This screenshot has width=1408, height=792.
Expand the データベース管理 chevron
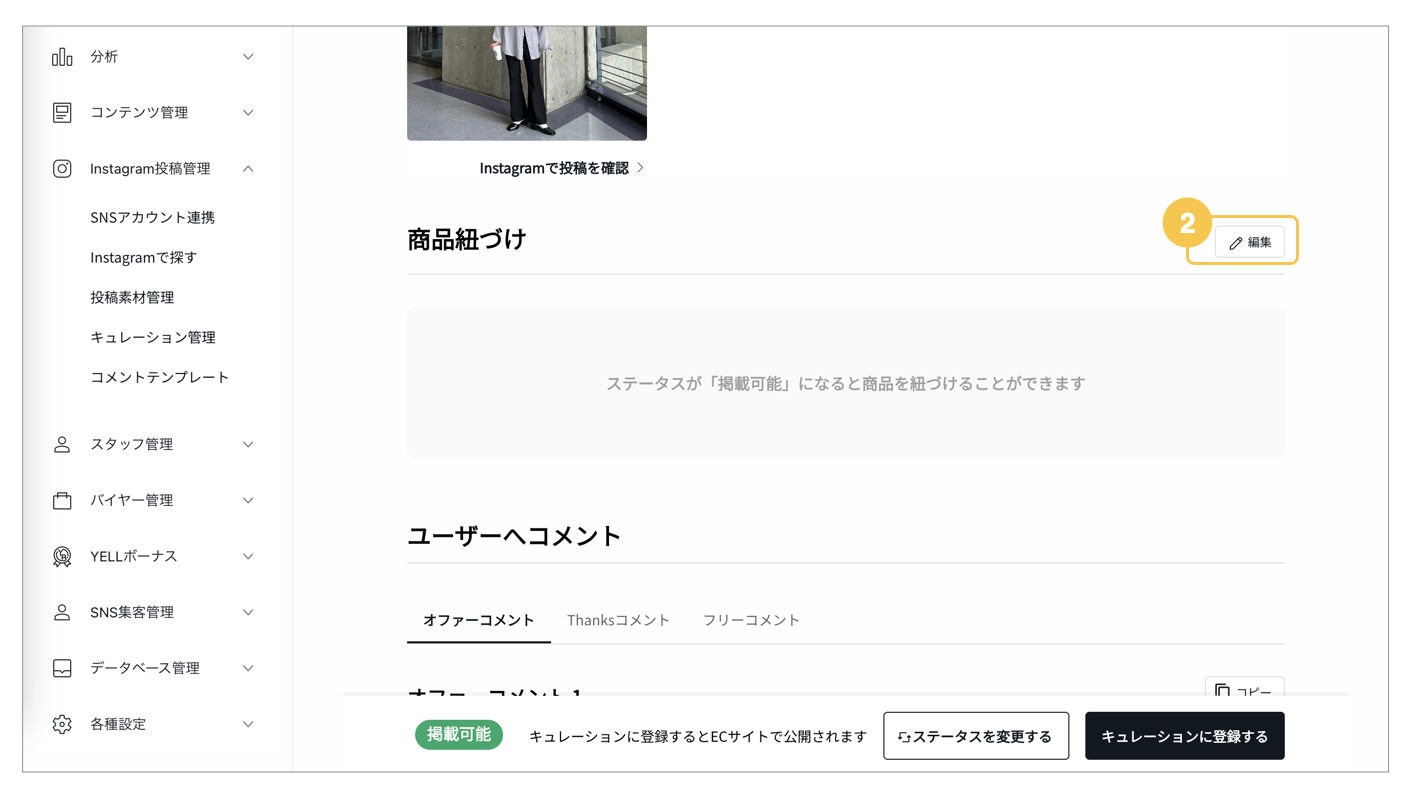[x=248, y=668]
